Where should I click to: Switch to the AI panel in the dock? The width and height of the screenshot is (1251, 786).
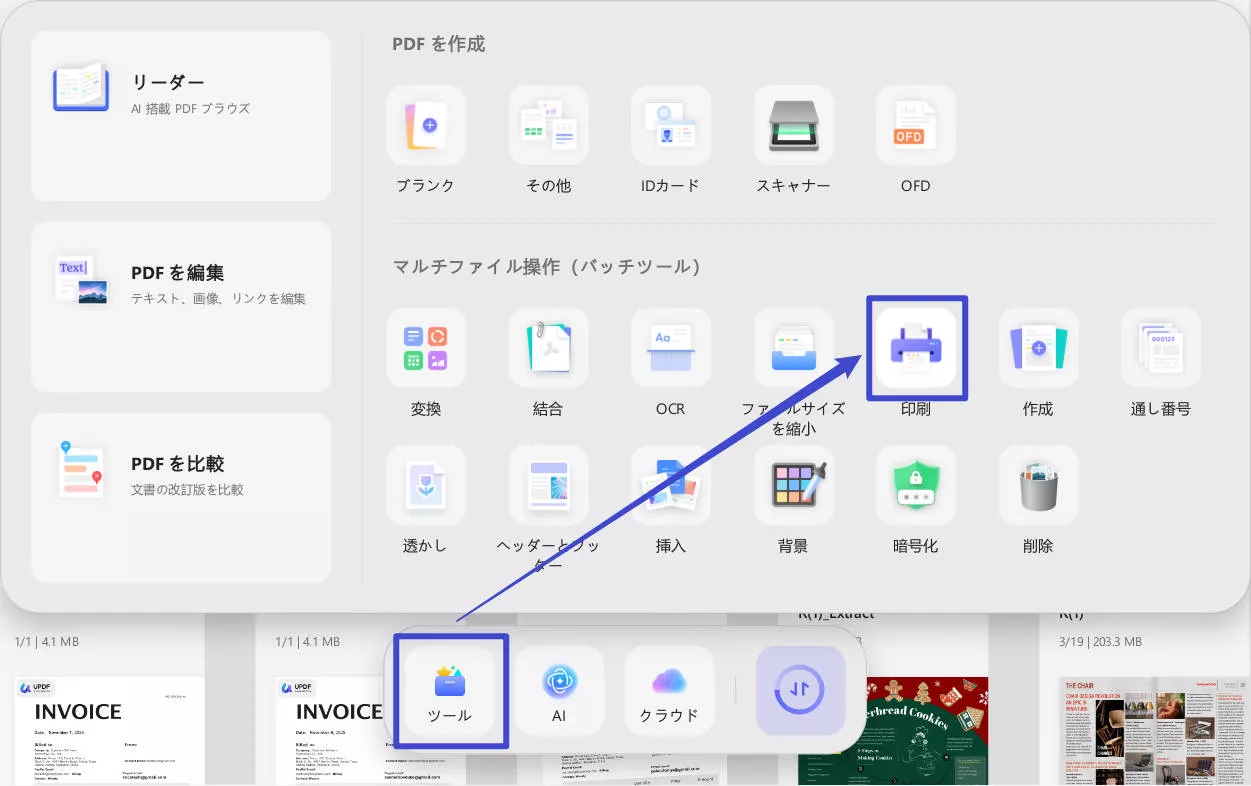(x=558, y=690)
